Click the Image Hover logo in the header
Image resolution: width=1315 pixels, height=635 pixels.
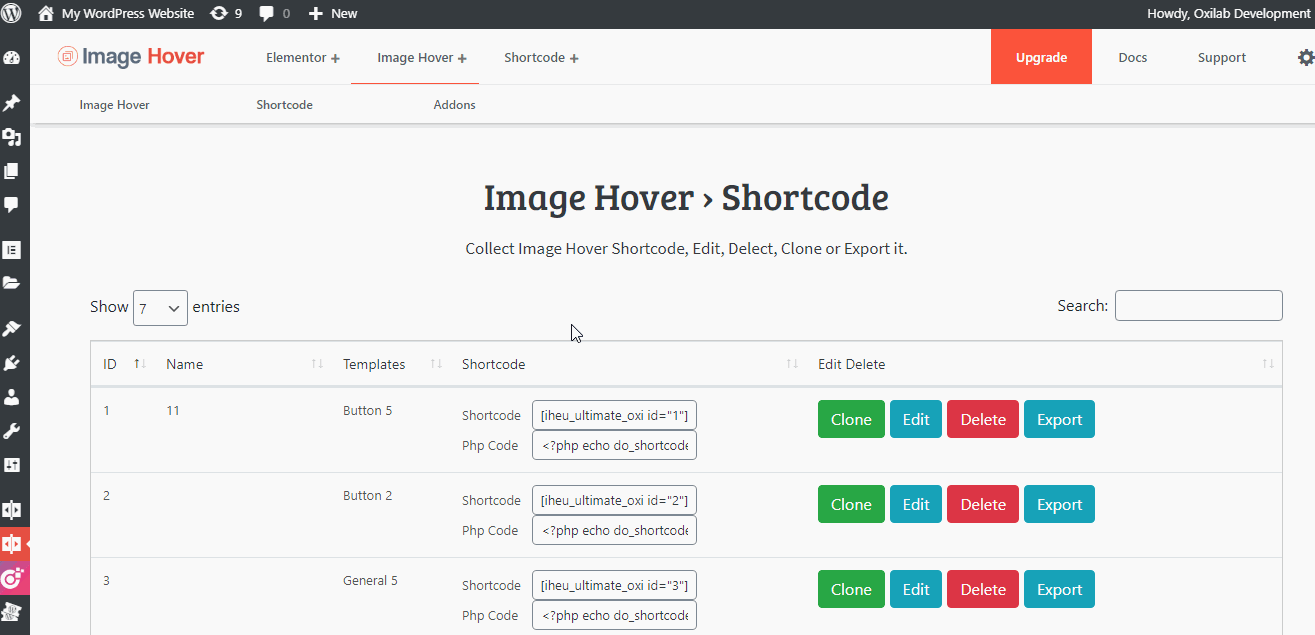point(131,57)
